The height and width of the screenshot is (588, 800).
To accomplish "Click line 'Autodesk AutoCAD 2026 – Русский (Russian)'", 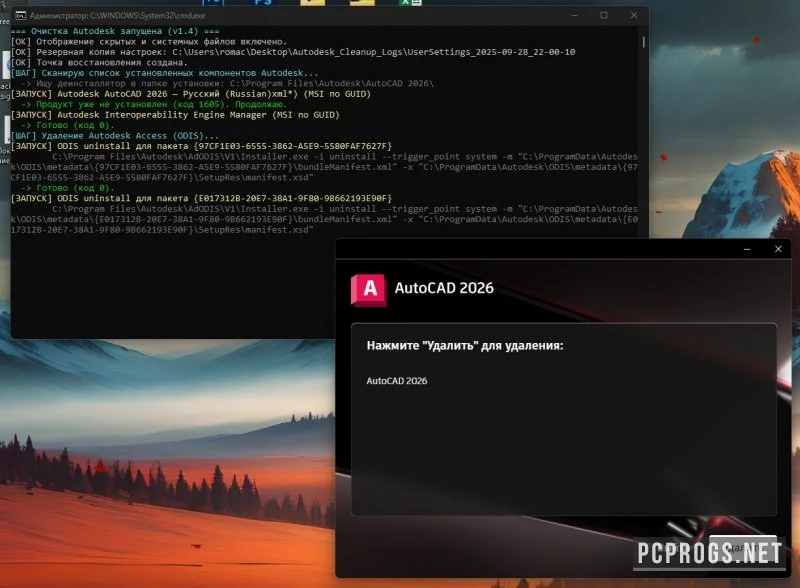I will coord(190,94).
